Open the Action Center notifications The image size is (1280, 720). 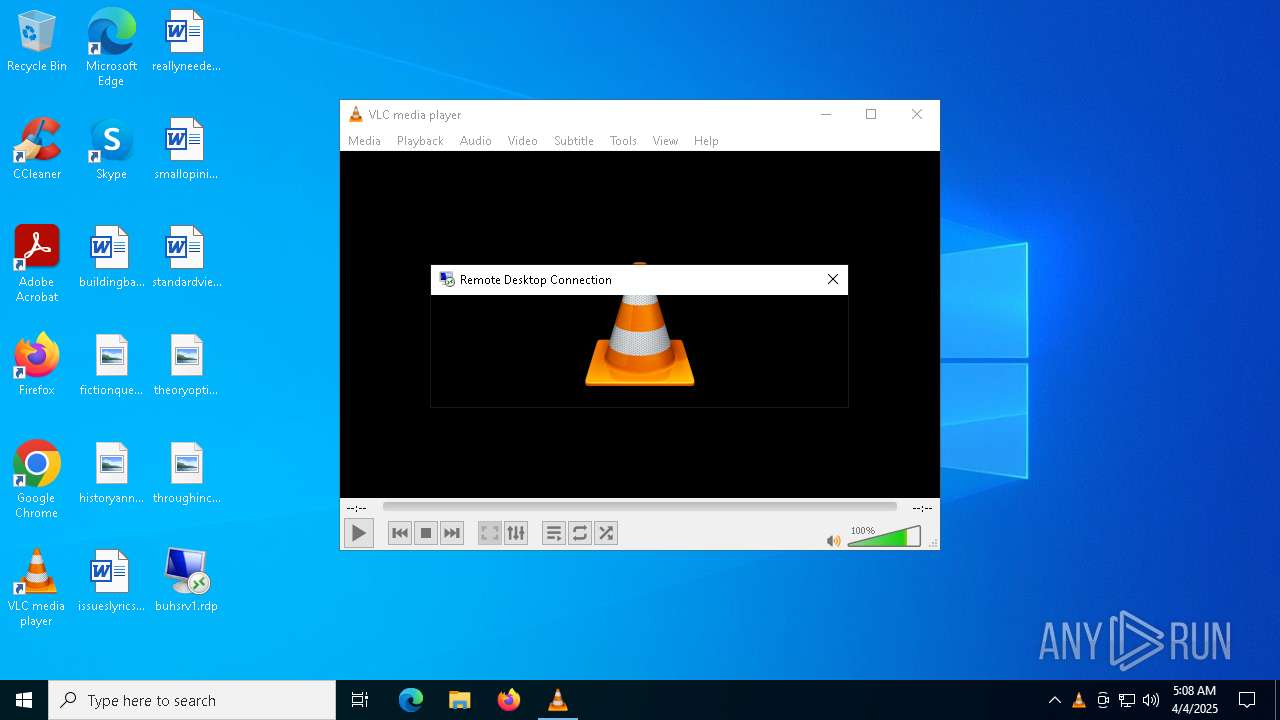[x=1247, y=700]
